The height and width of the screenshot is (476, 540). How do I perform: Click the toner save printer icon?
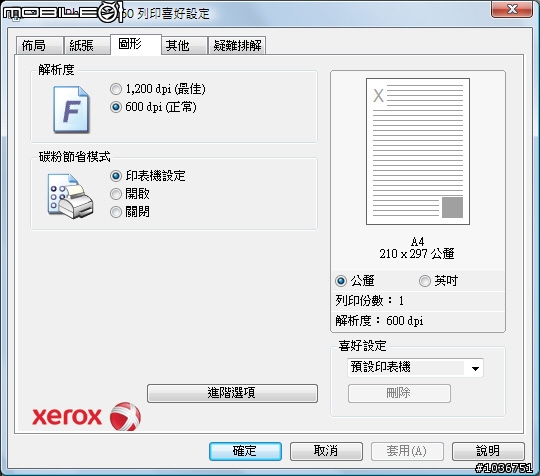(x=71, y=196)
